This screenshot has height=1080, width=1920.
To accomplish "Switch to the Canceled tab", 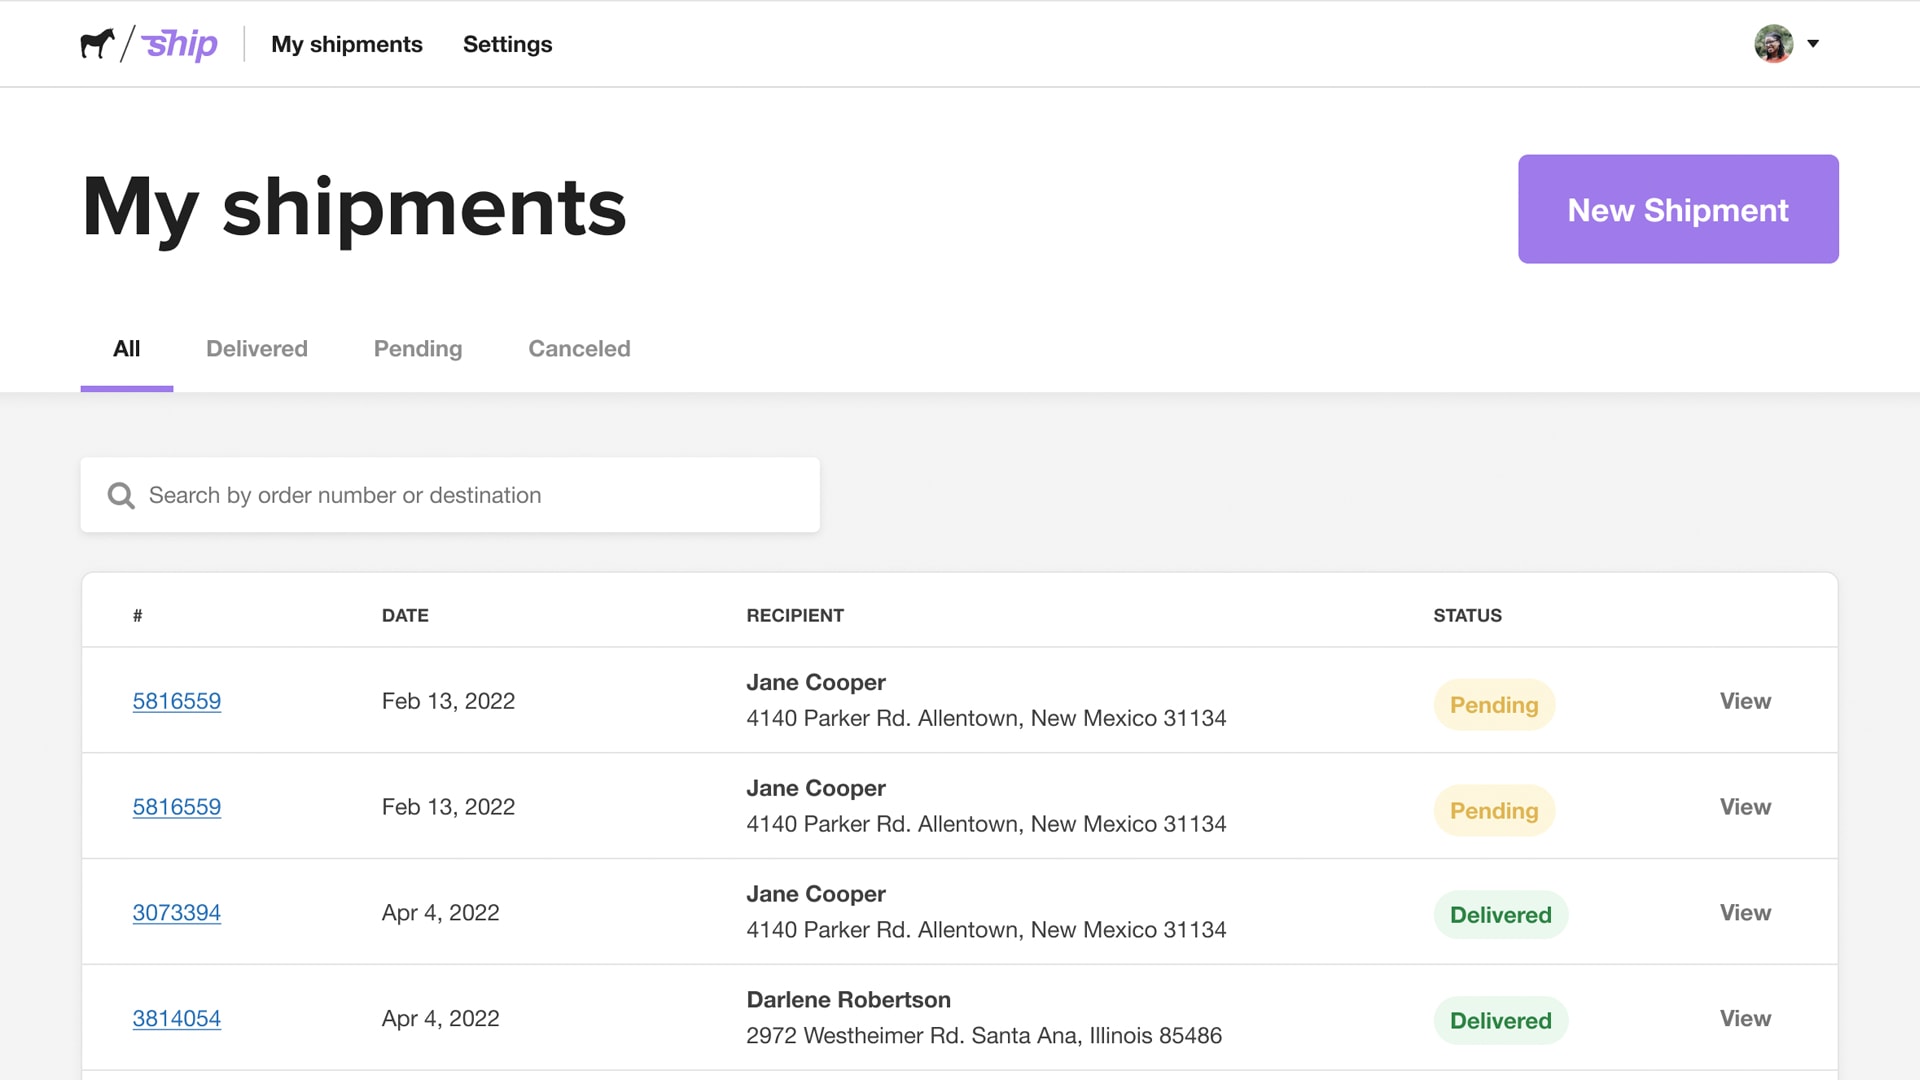I will click(x=579, y=348).
